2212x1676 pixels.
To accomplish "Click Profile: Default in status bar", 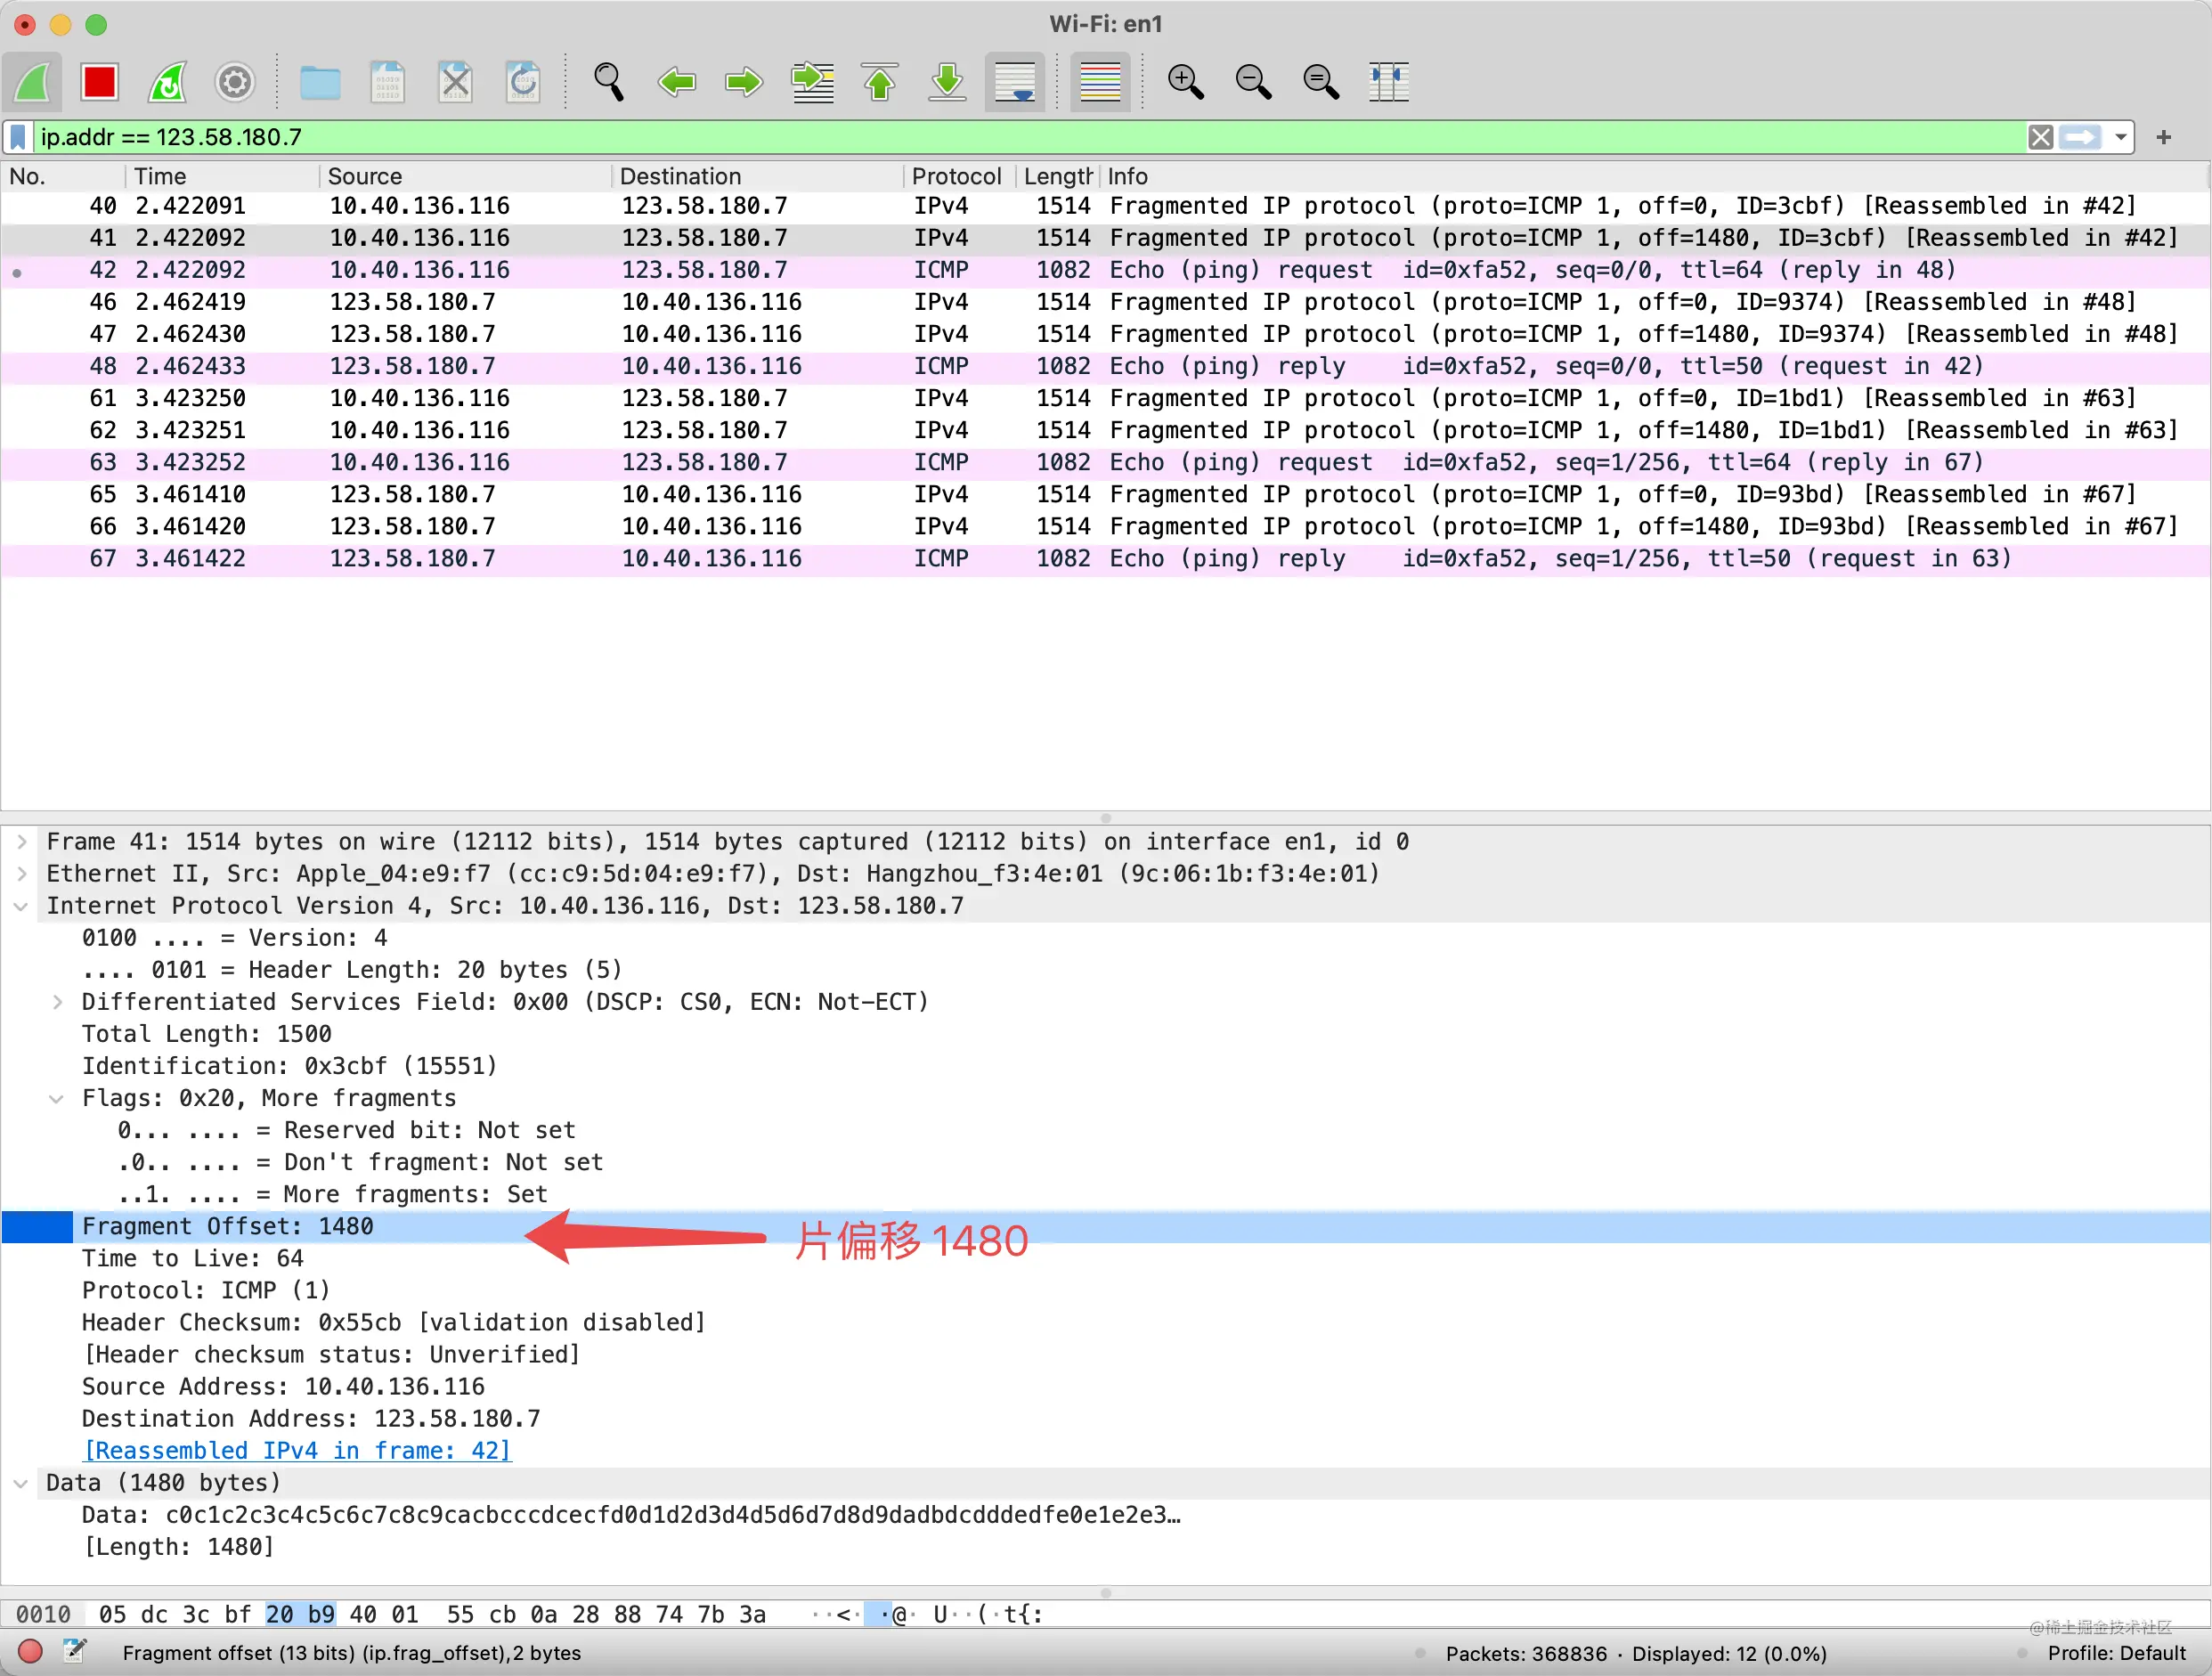I will coord(2117,1653).
